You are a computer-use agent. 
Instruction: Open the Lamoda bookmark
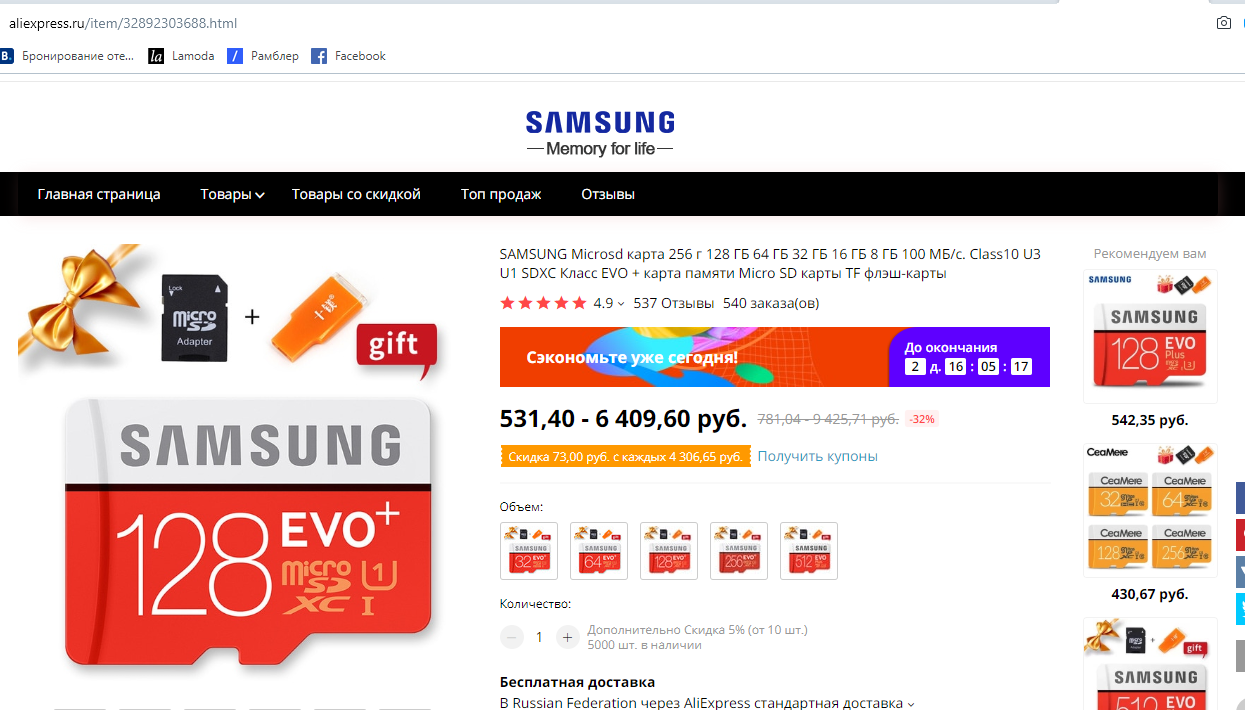pyautogui.click(x=182, y=56)
